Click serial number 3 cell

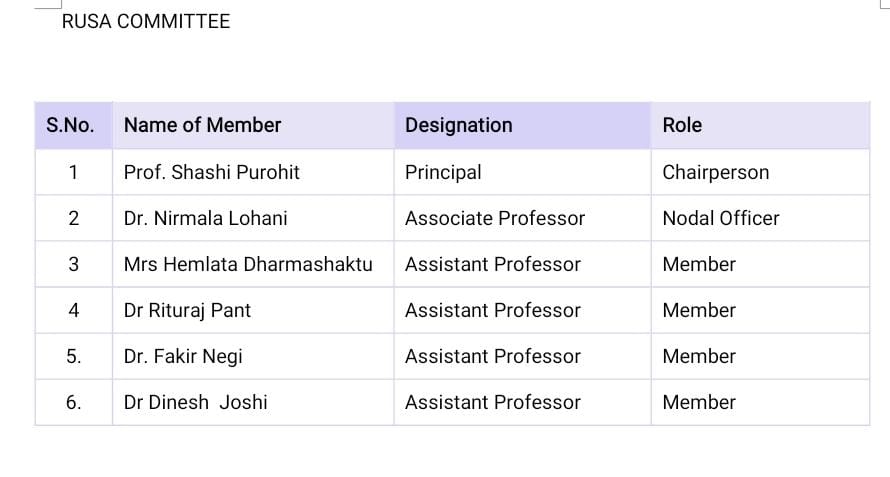(74, 264)
